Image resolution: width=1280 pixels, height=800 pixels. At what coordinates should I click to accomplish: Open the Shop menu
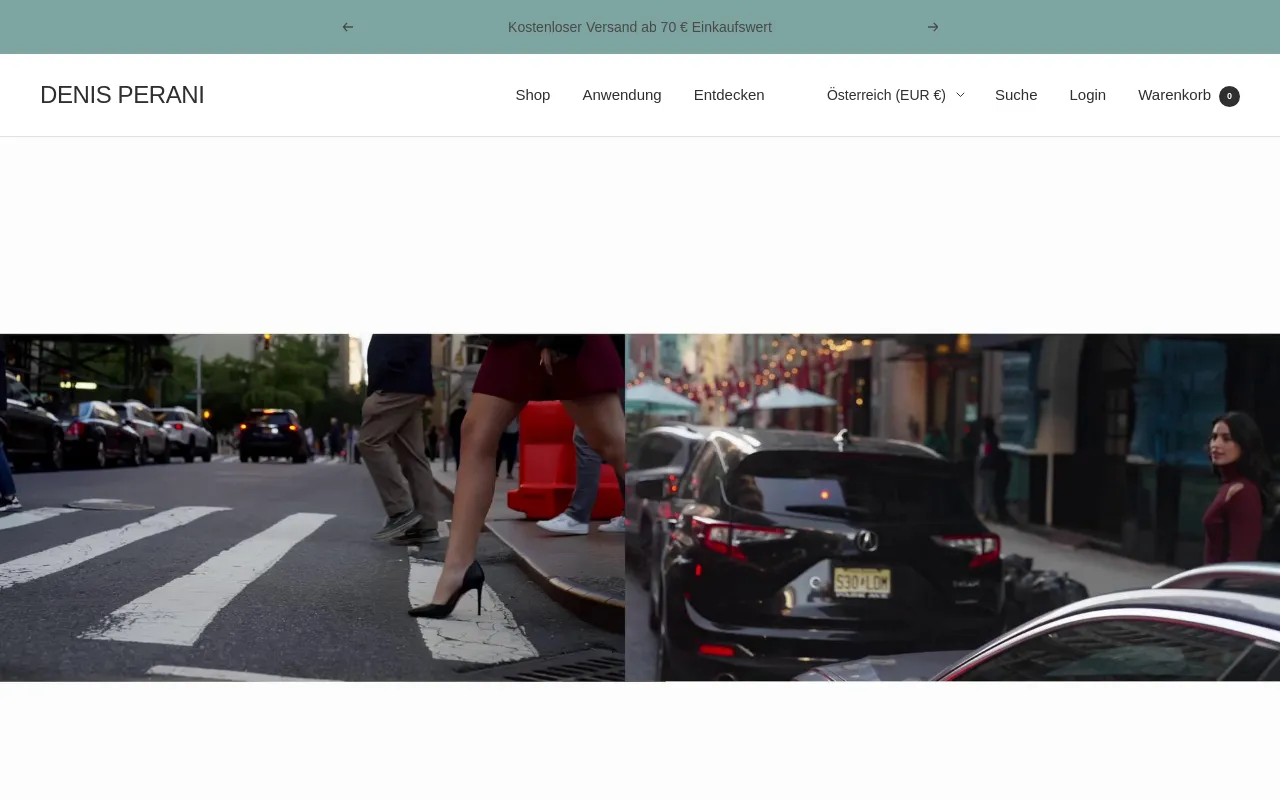tap(533, 95)
